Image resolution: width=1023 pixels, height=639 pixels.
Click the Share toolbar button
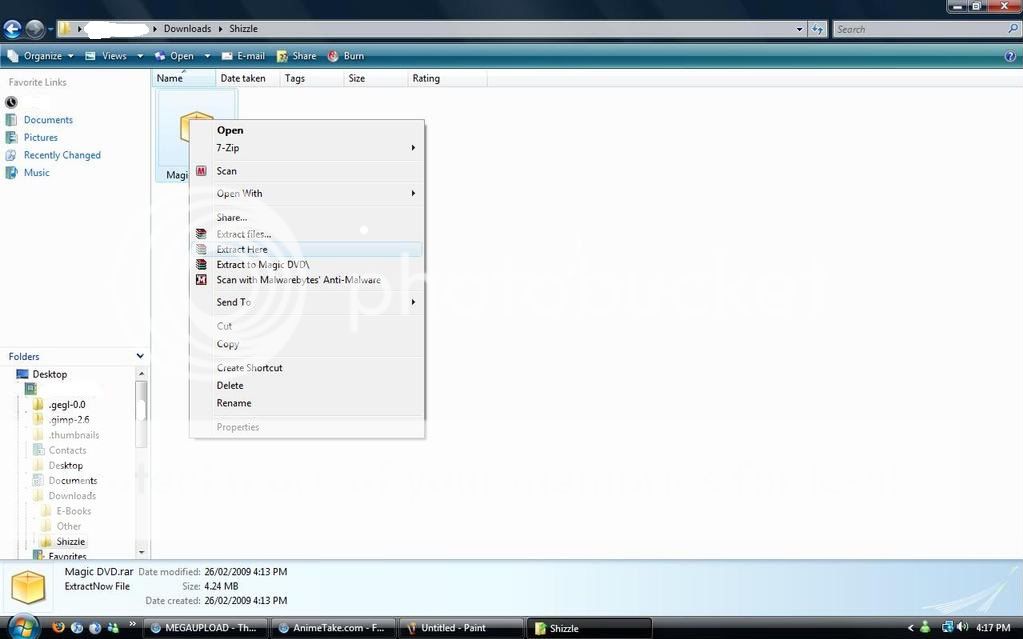click(x=296, y=56)
